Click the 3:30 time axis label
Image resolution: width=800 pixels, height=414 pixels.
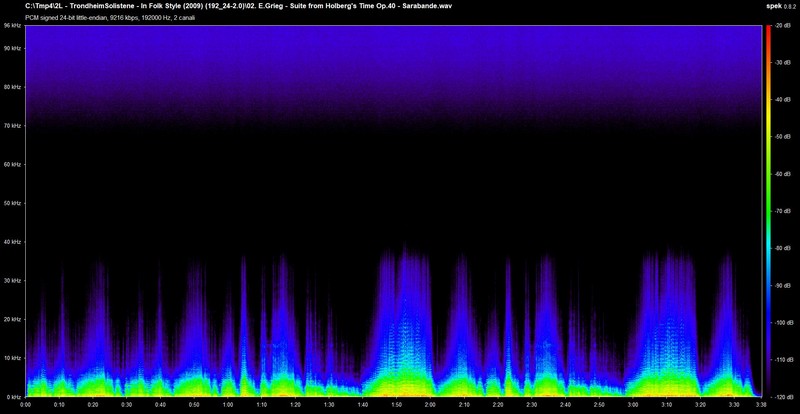tap(734, 404)
